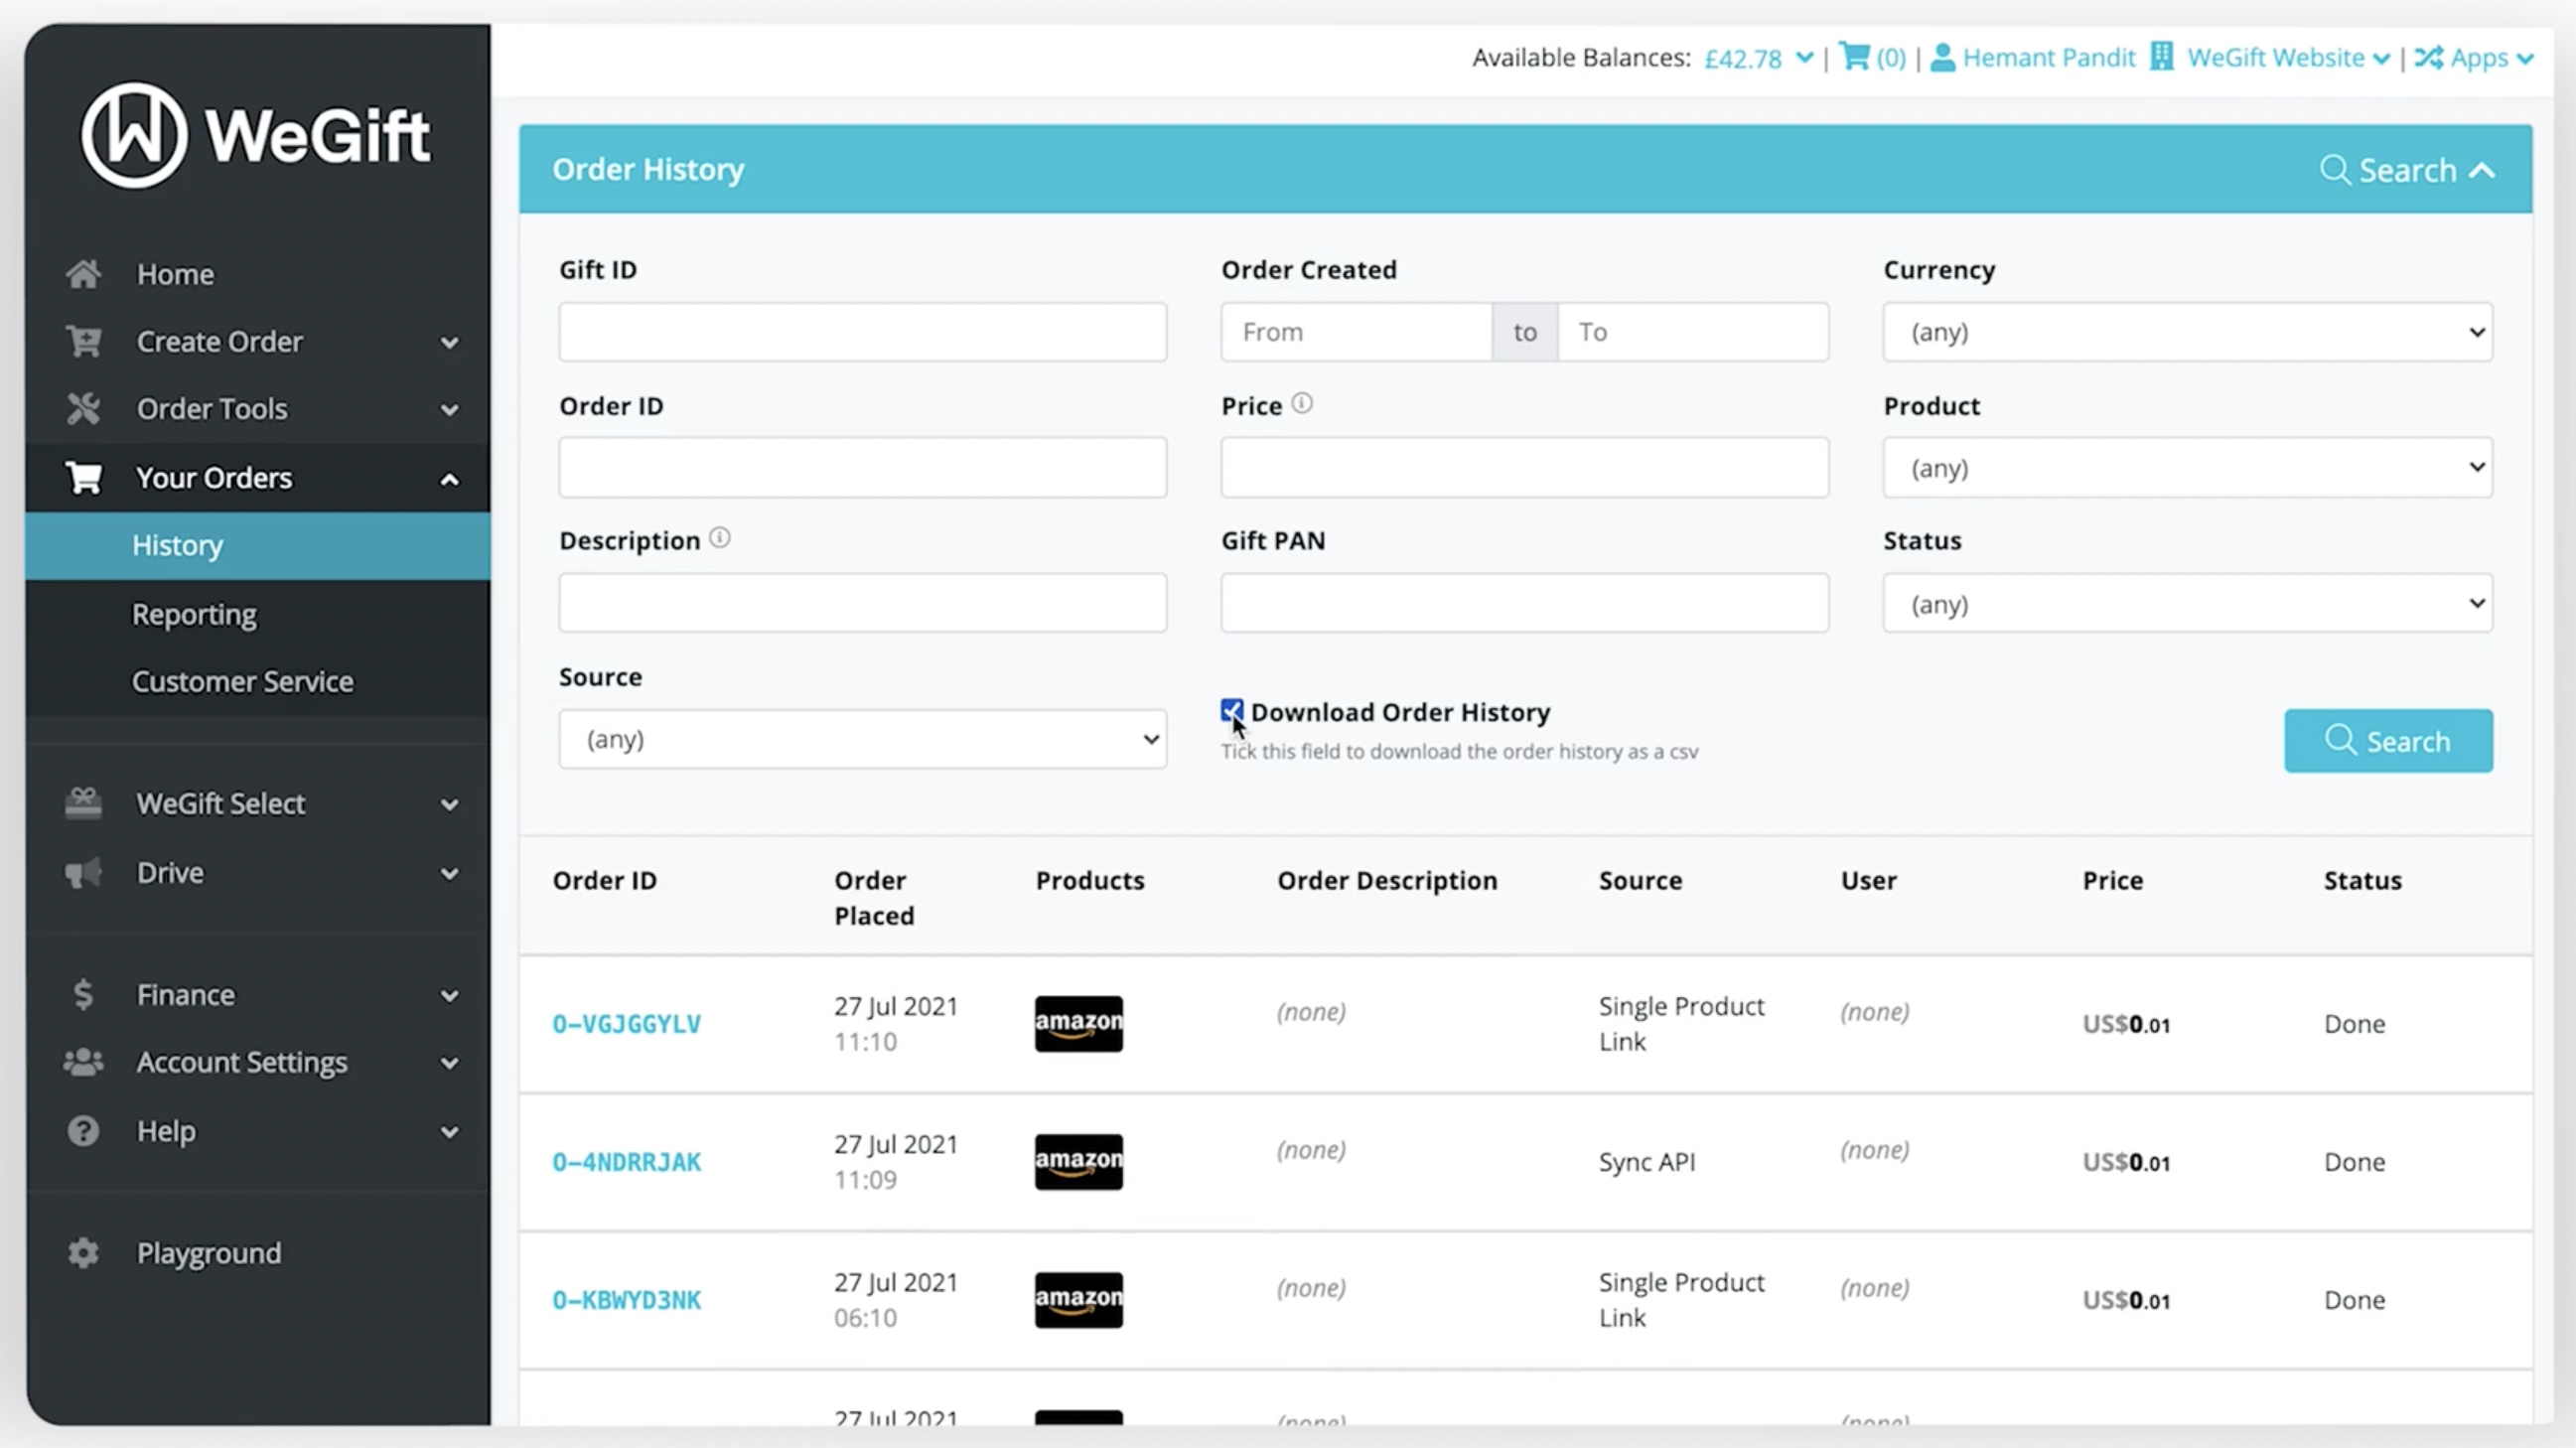Click Amazon logo in first order row

[x=1078, y=1023]
